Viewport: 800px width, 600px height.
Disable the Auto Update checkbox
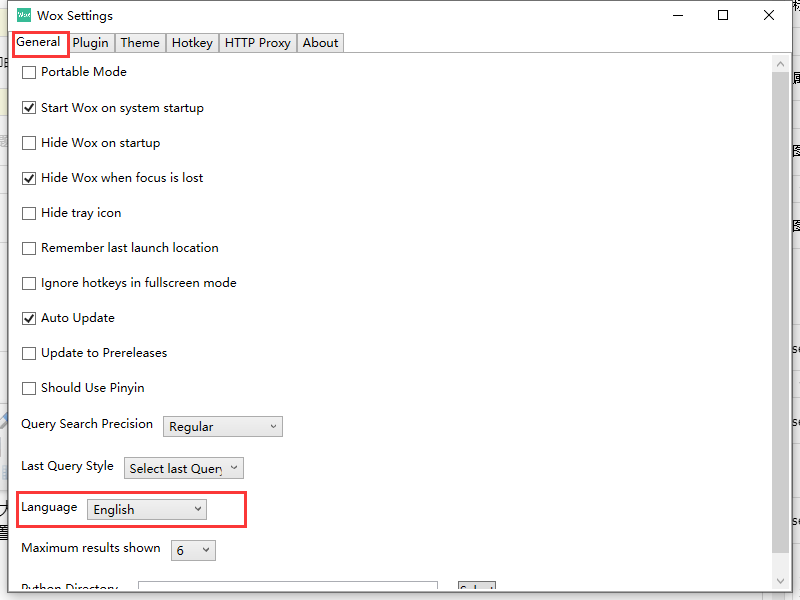[x=29, y=318]
